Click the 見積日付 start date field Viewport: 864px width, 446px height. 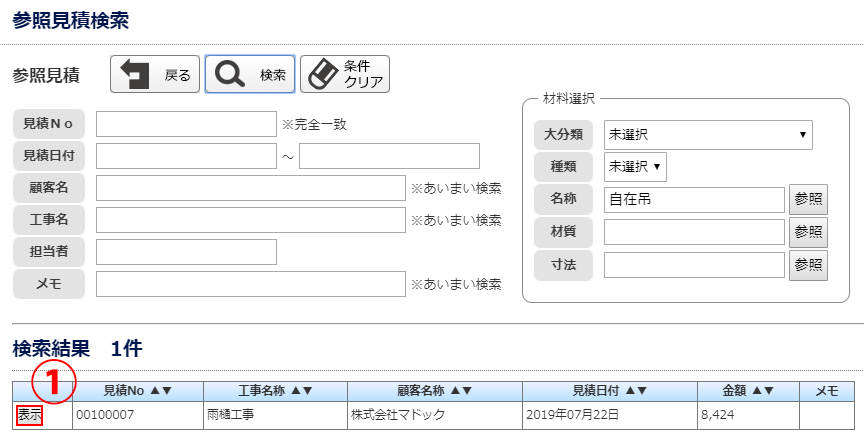pos(186,156)
